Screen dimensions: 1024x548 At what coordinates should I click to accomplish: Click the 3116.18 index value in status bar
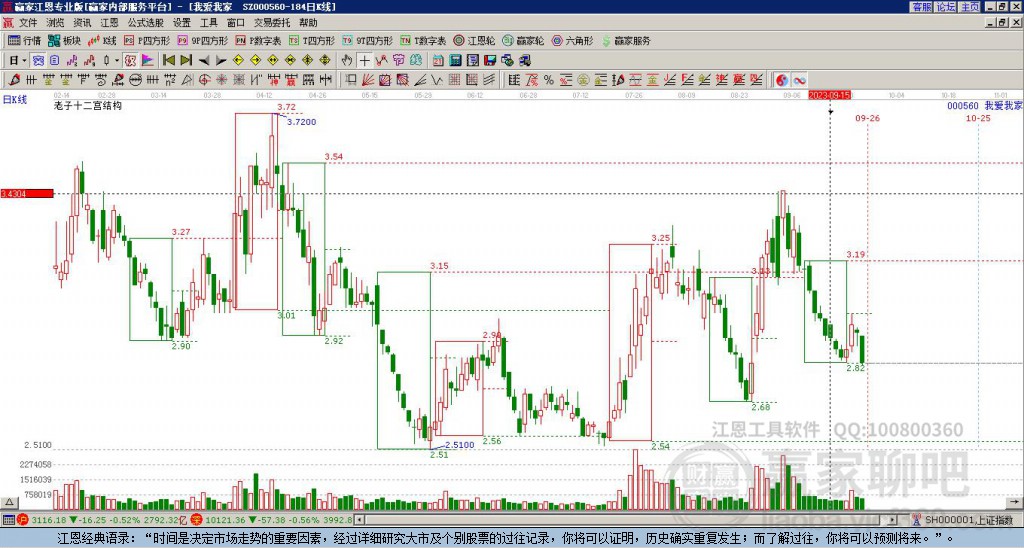[x=48, y=520]
